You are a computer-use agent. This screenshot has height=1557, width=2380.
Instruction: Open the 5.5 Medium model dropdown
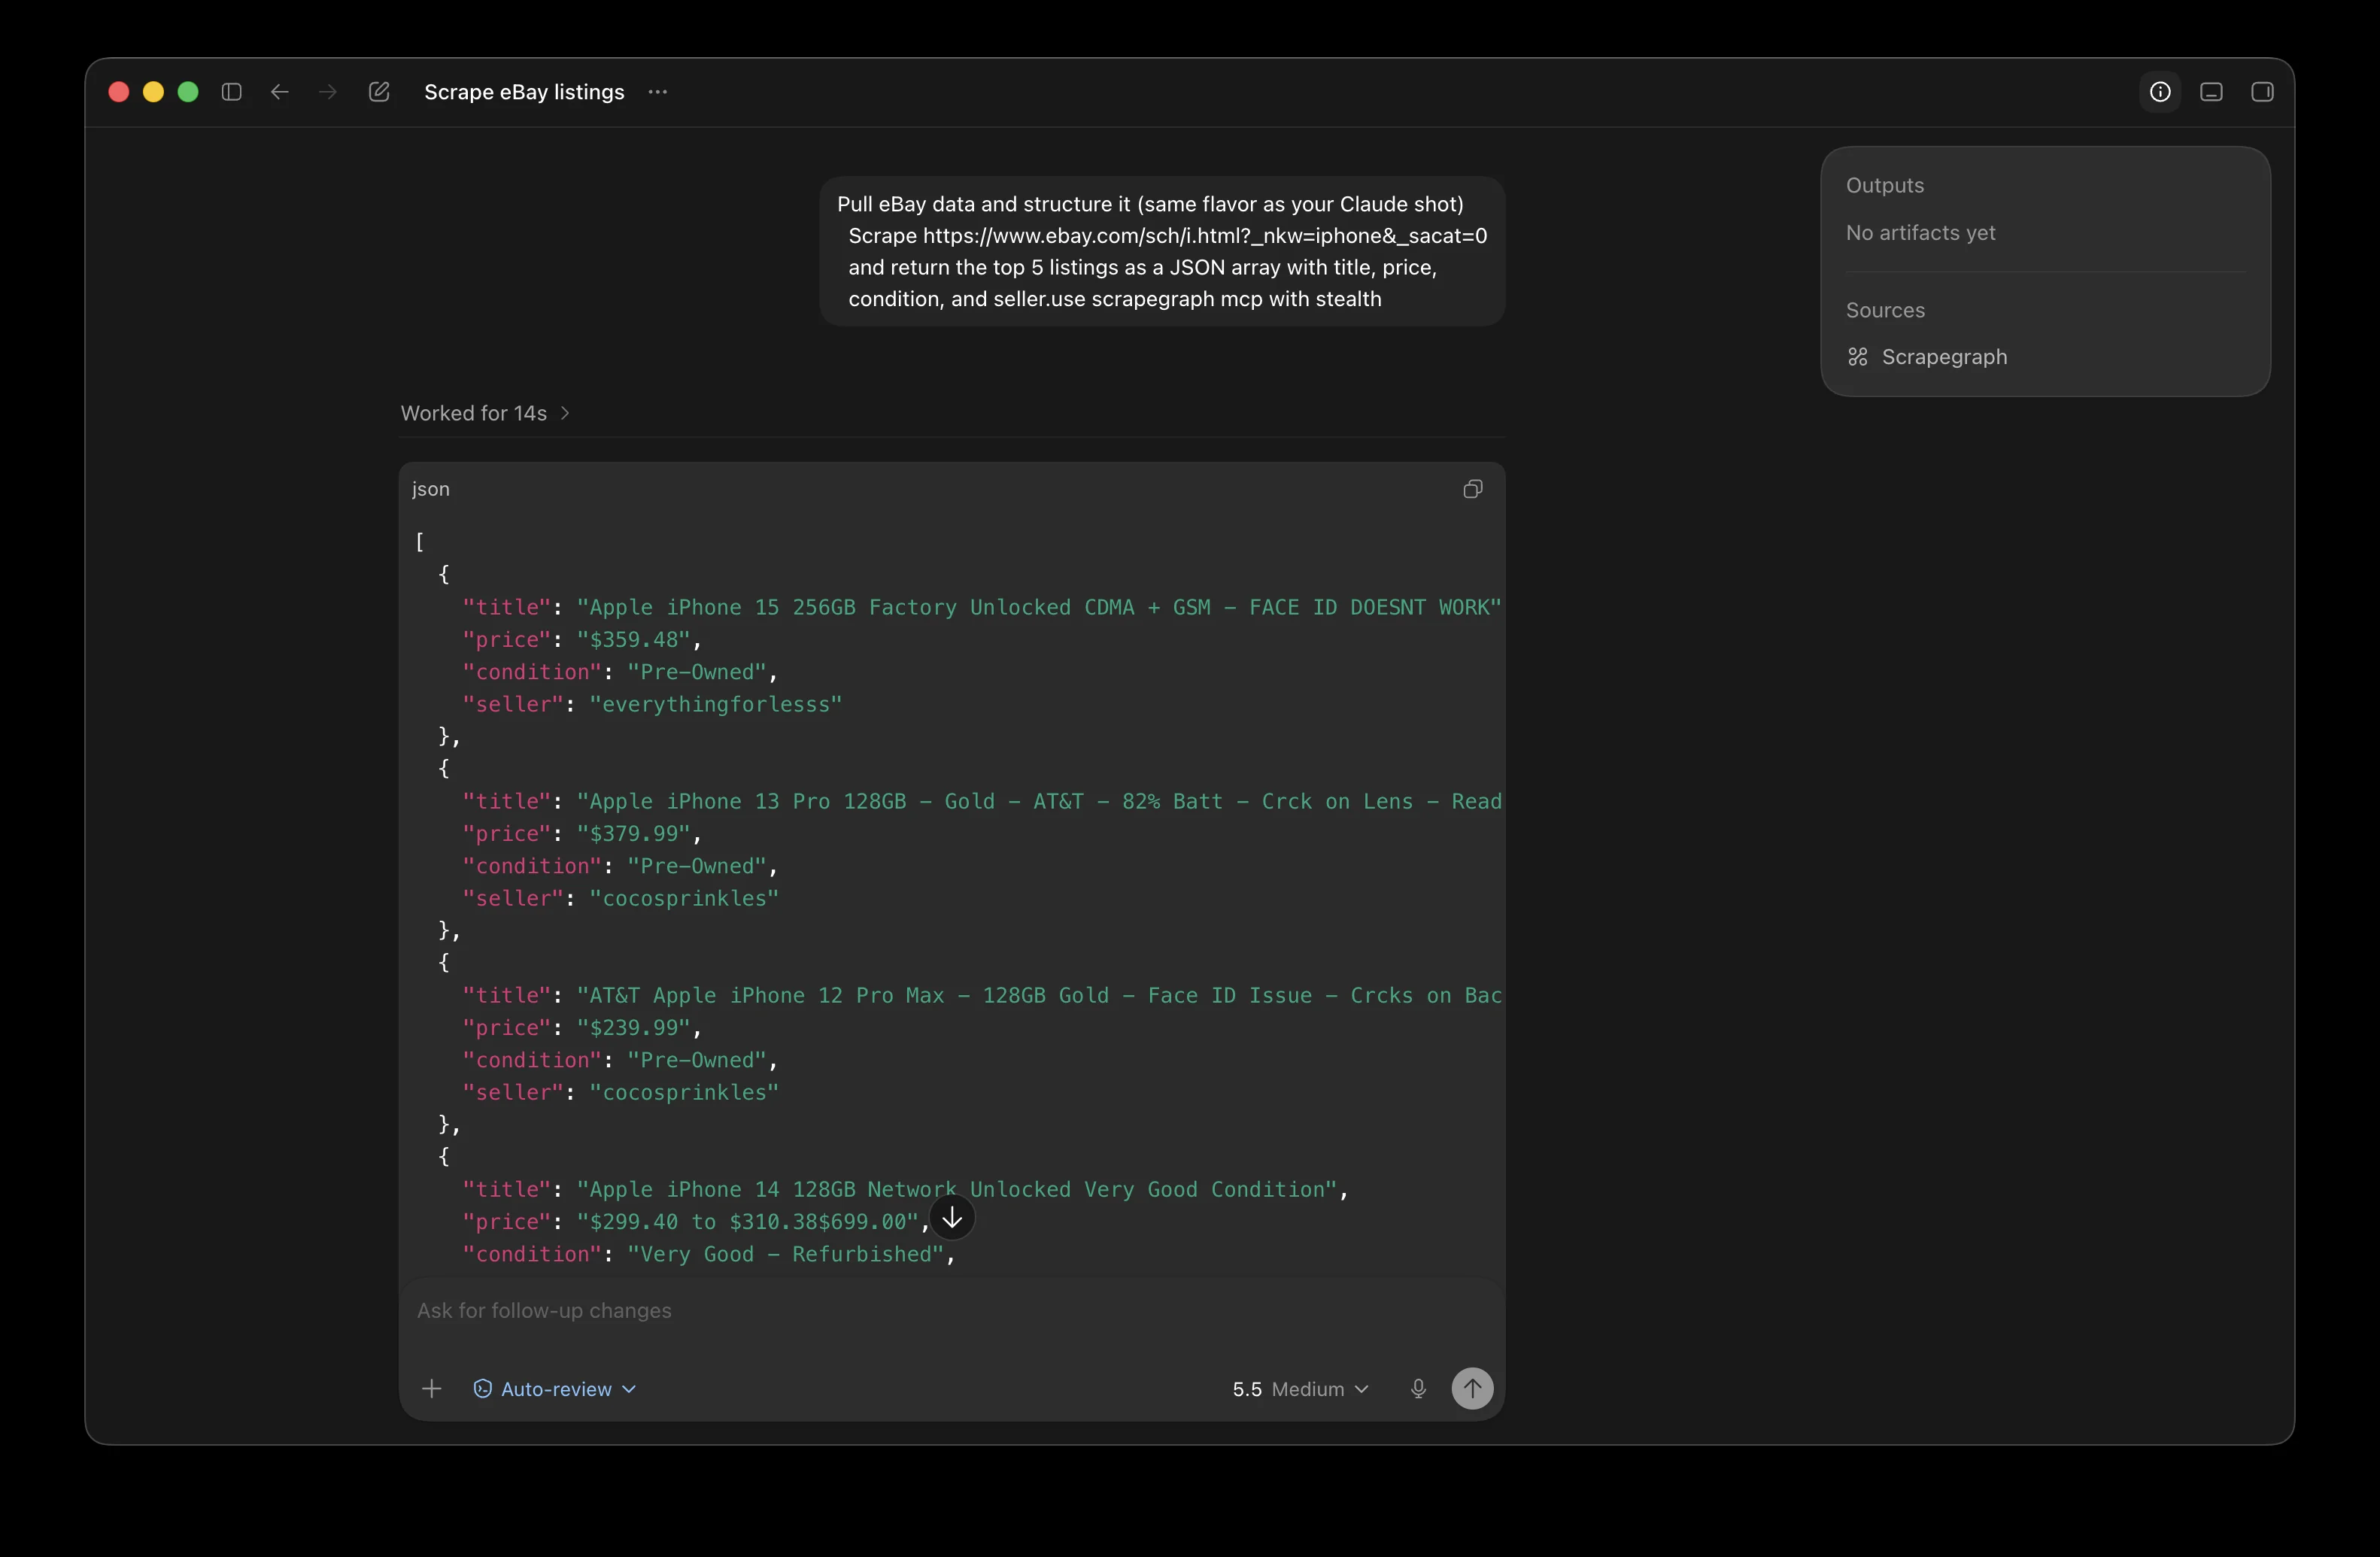click(x=1300, y=1389)
